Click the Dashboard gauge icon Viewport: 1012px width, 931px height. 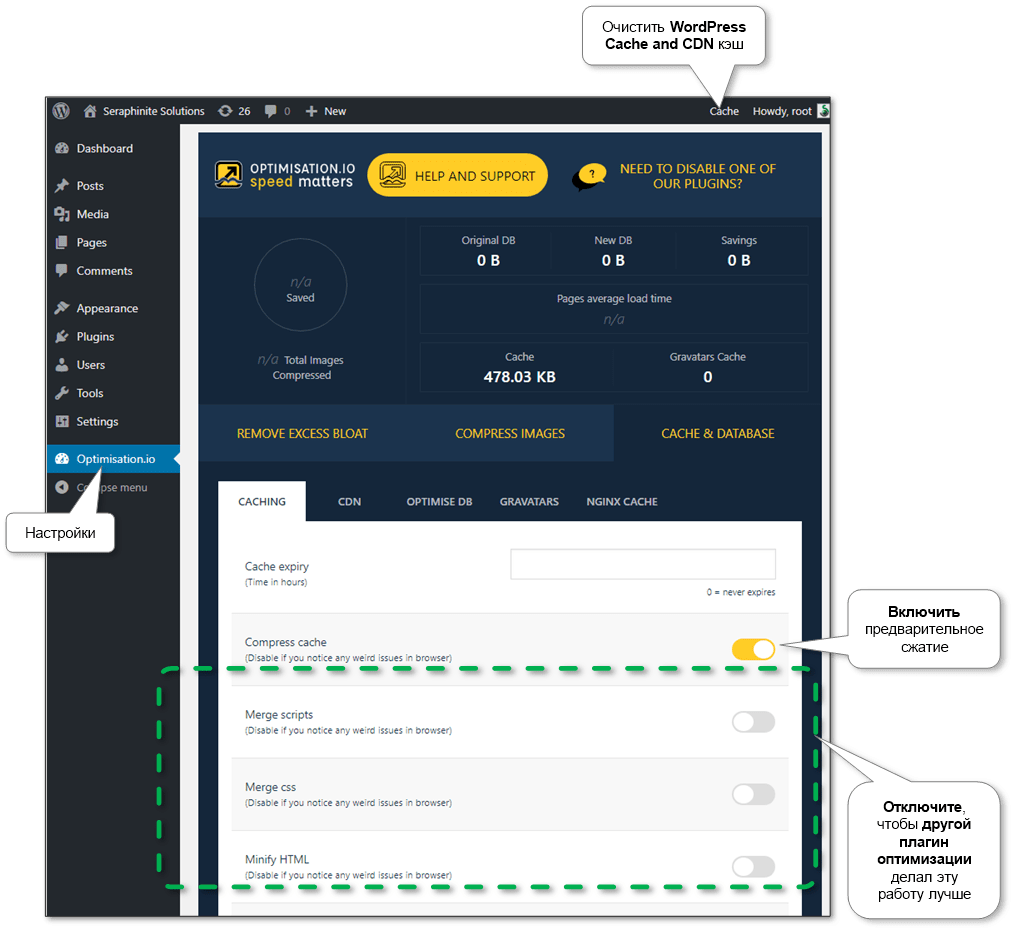[x=62, y=148]
